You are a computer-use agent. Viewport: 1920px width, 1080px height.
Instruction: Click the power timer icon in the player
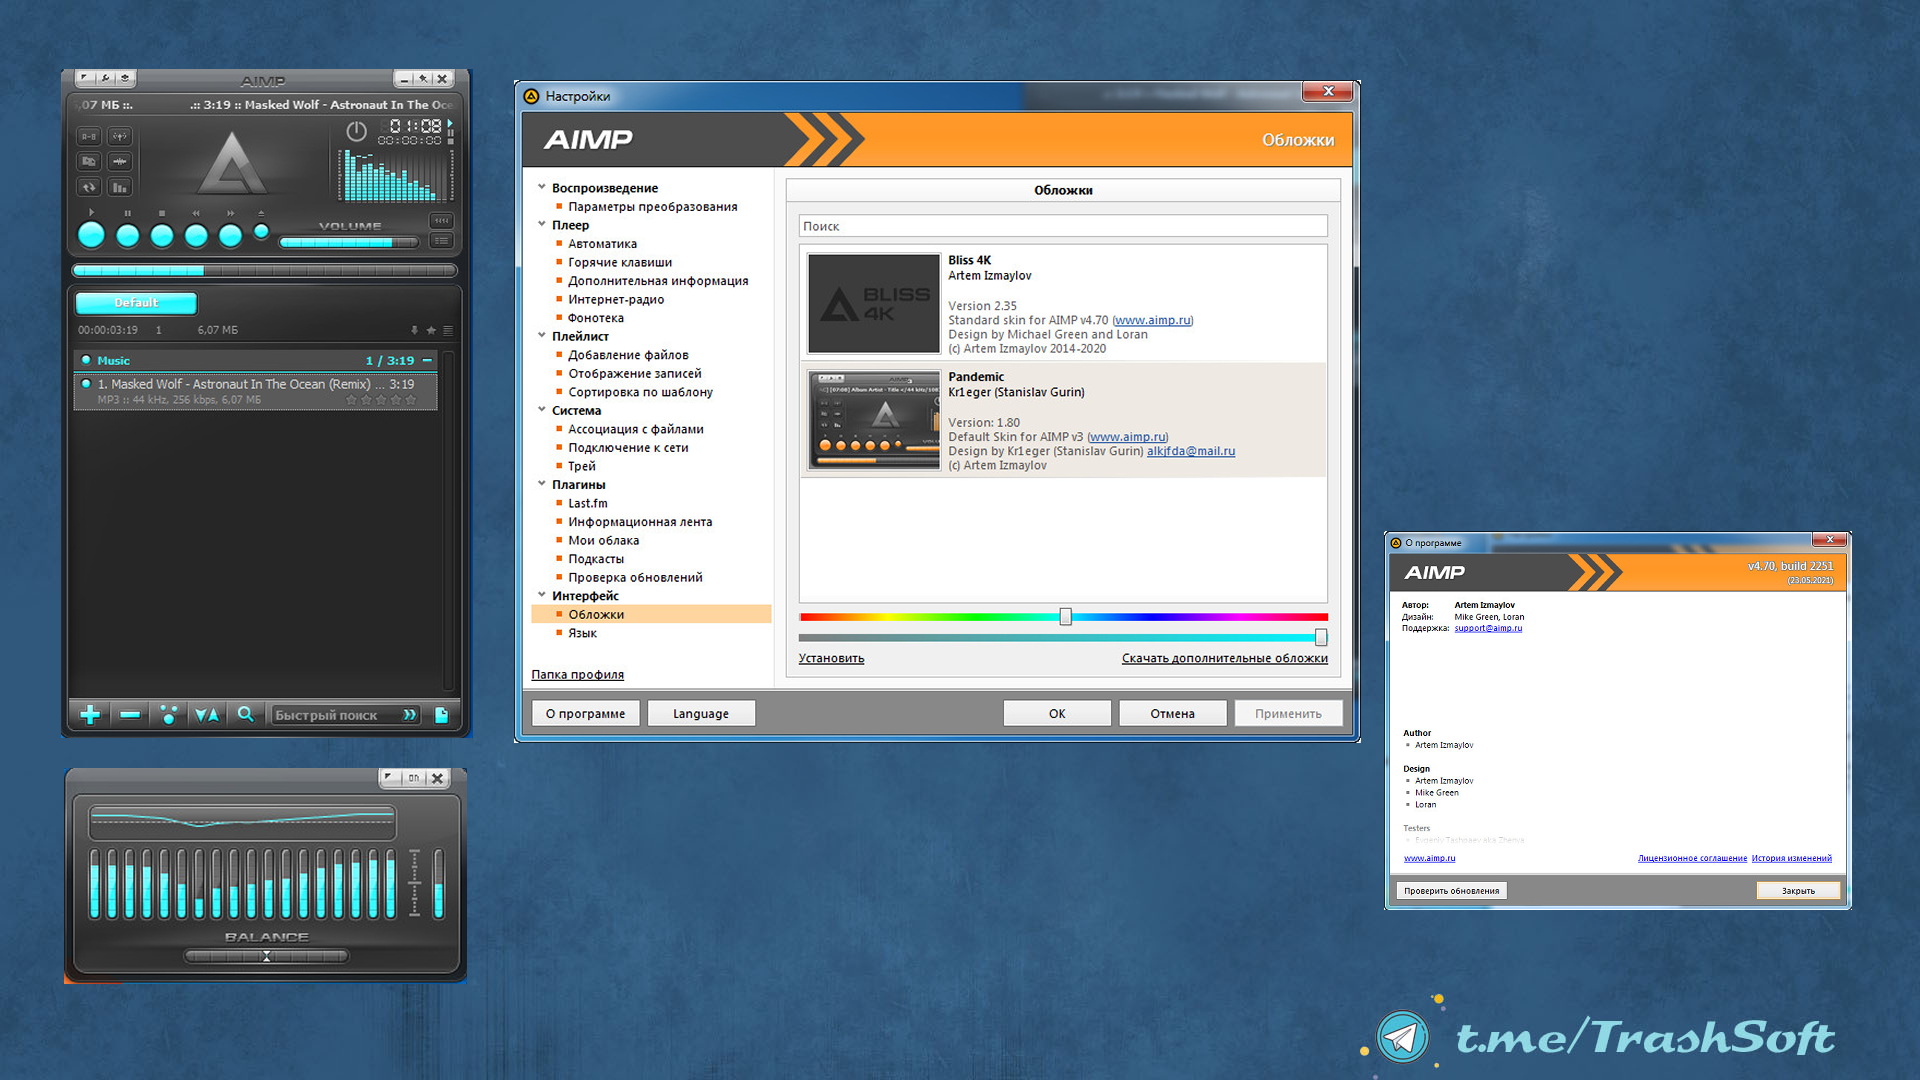[356, 131]
